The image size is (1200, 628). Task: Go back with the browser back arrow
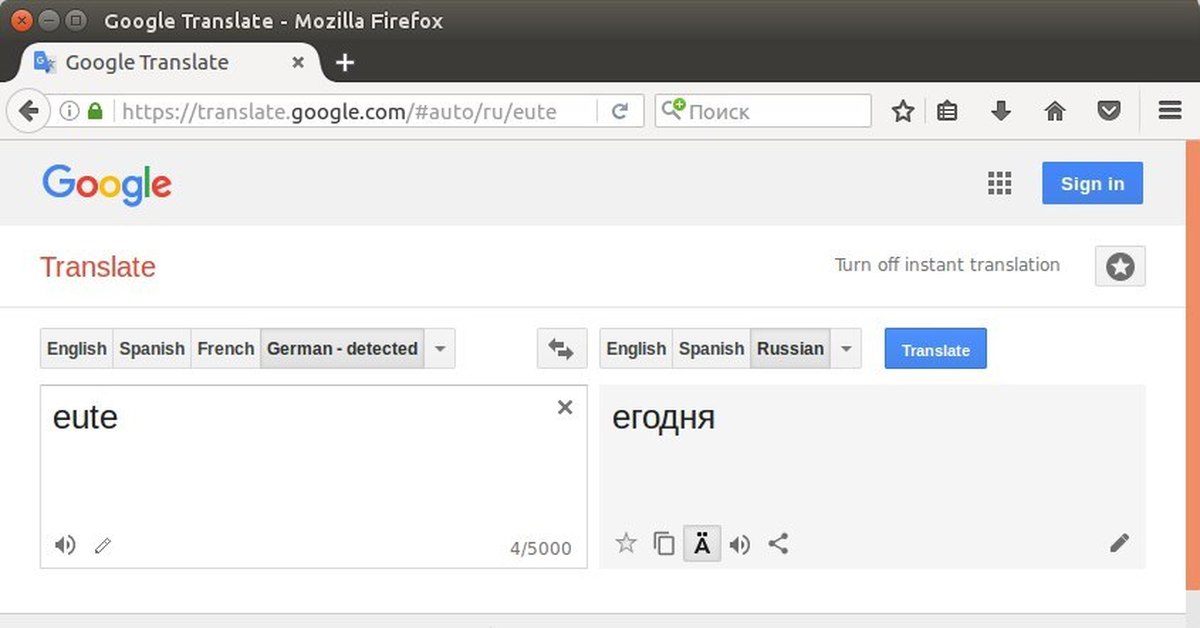pos(28,111)
